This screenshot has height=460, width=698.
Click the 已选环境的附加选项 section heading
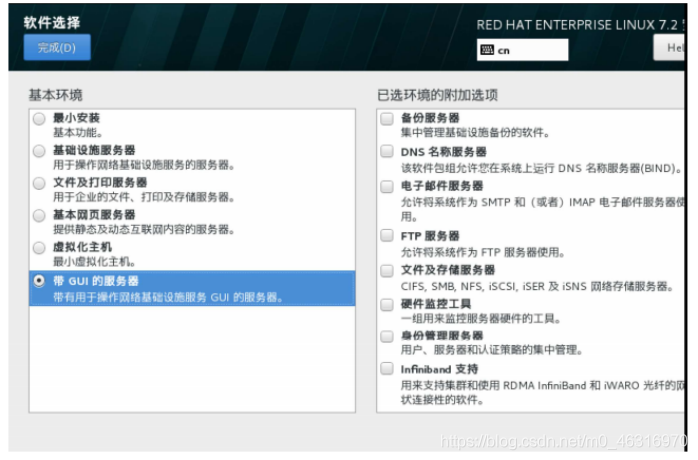[438, 95]
